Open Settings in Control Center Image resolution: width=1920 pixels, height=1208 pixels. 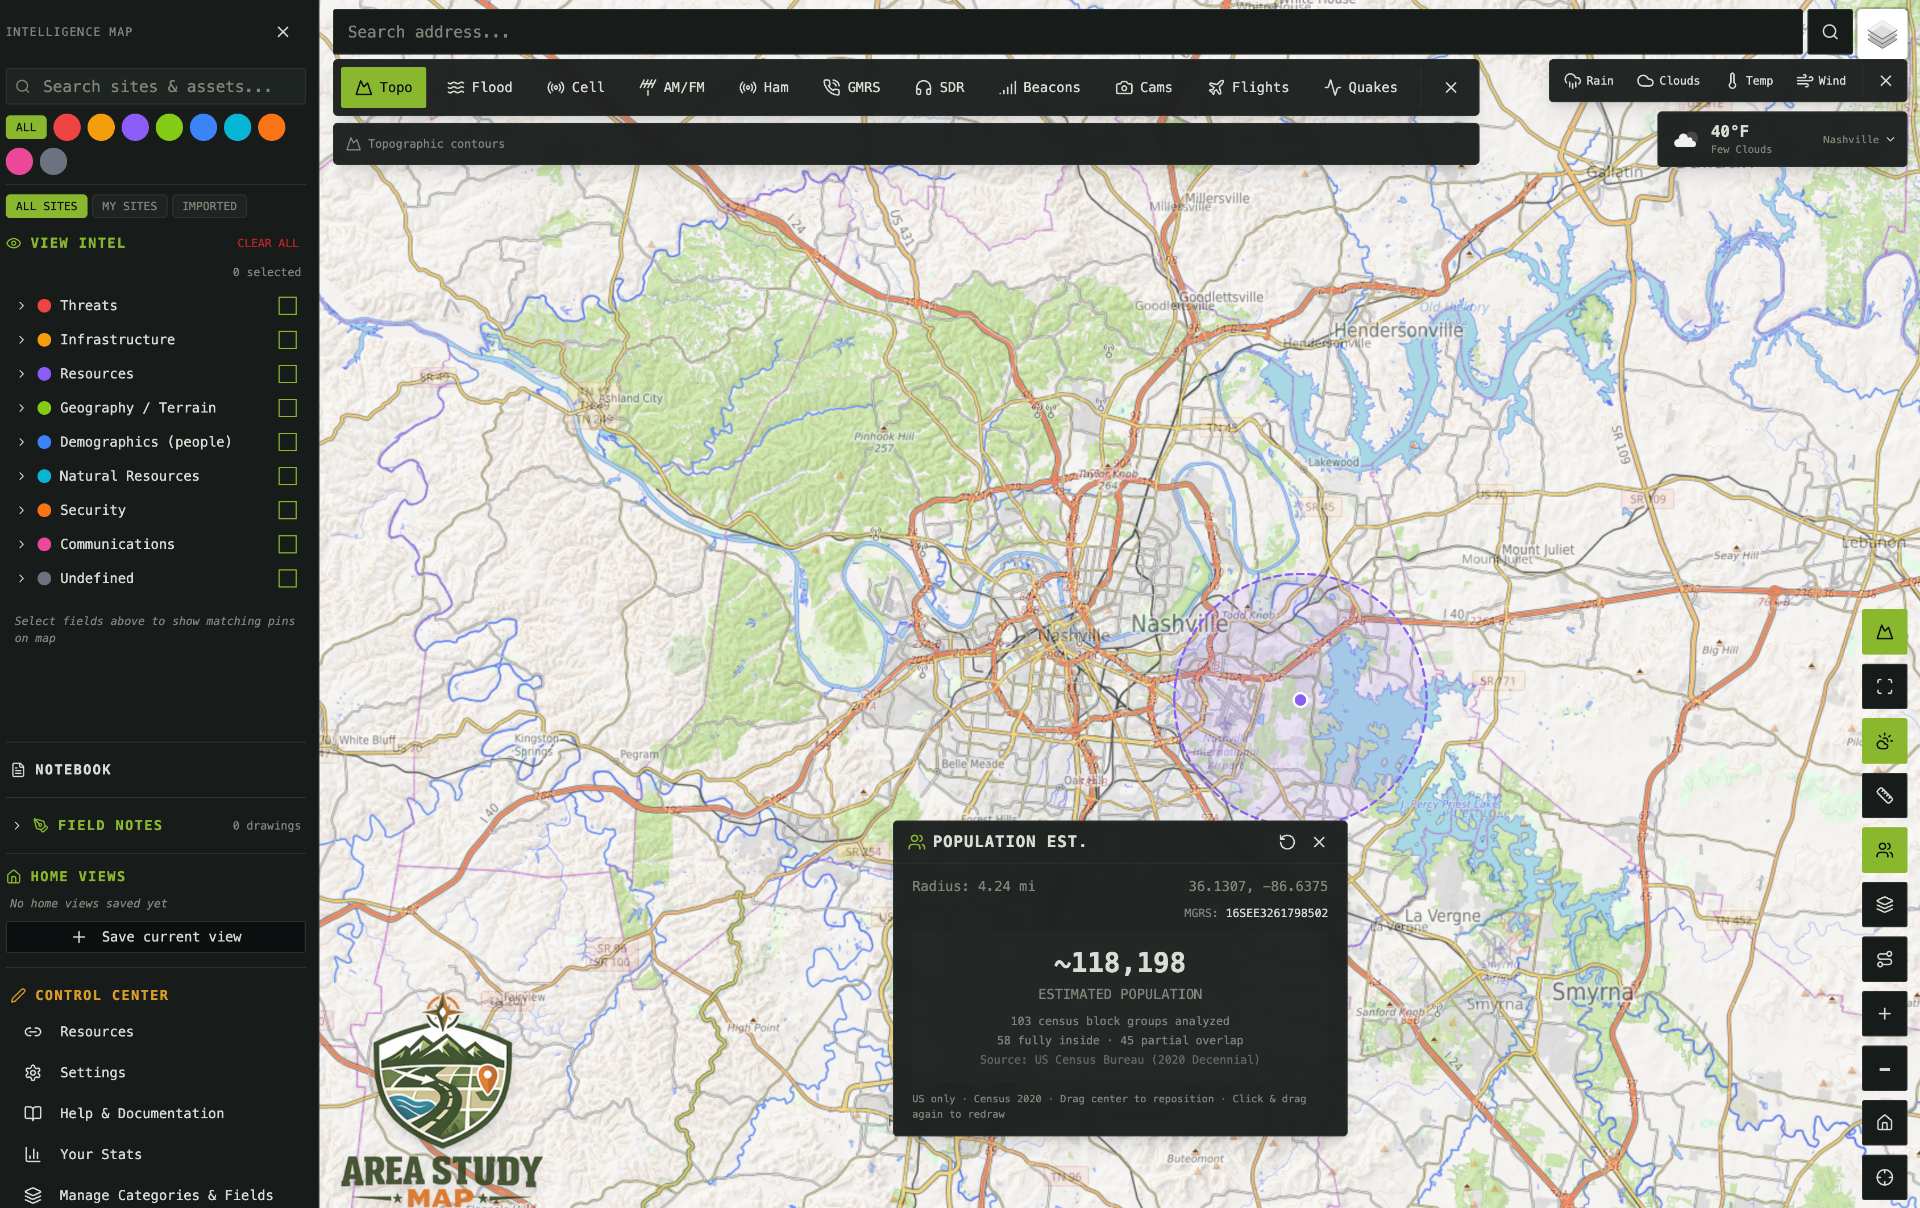92,1073
